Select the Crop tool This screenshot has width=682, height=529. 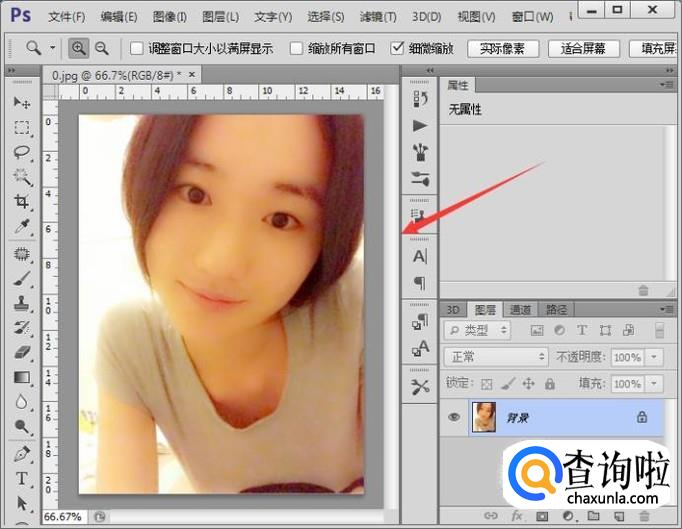(21, 201)
